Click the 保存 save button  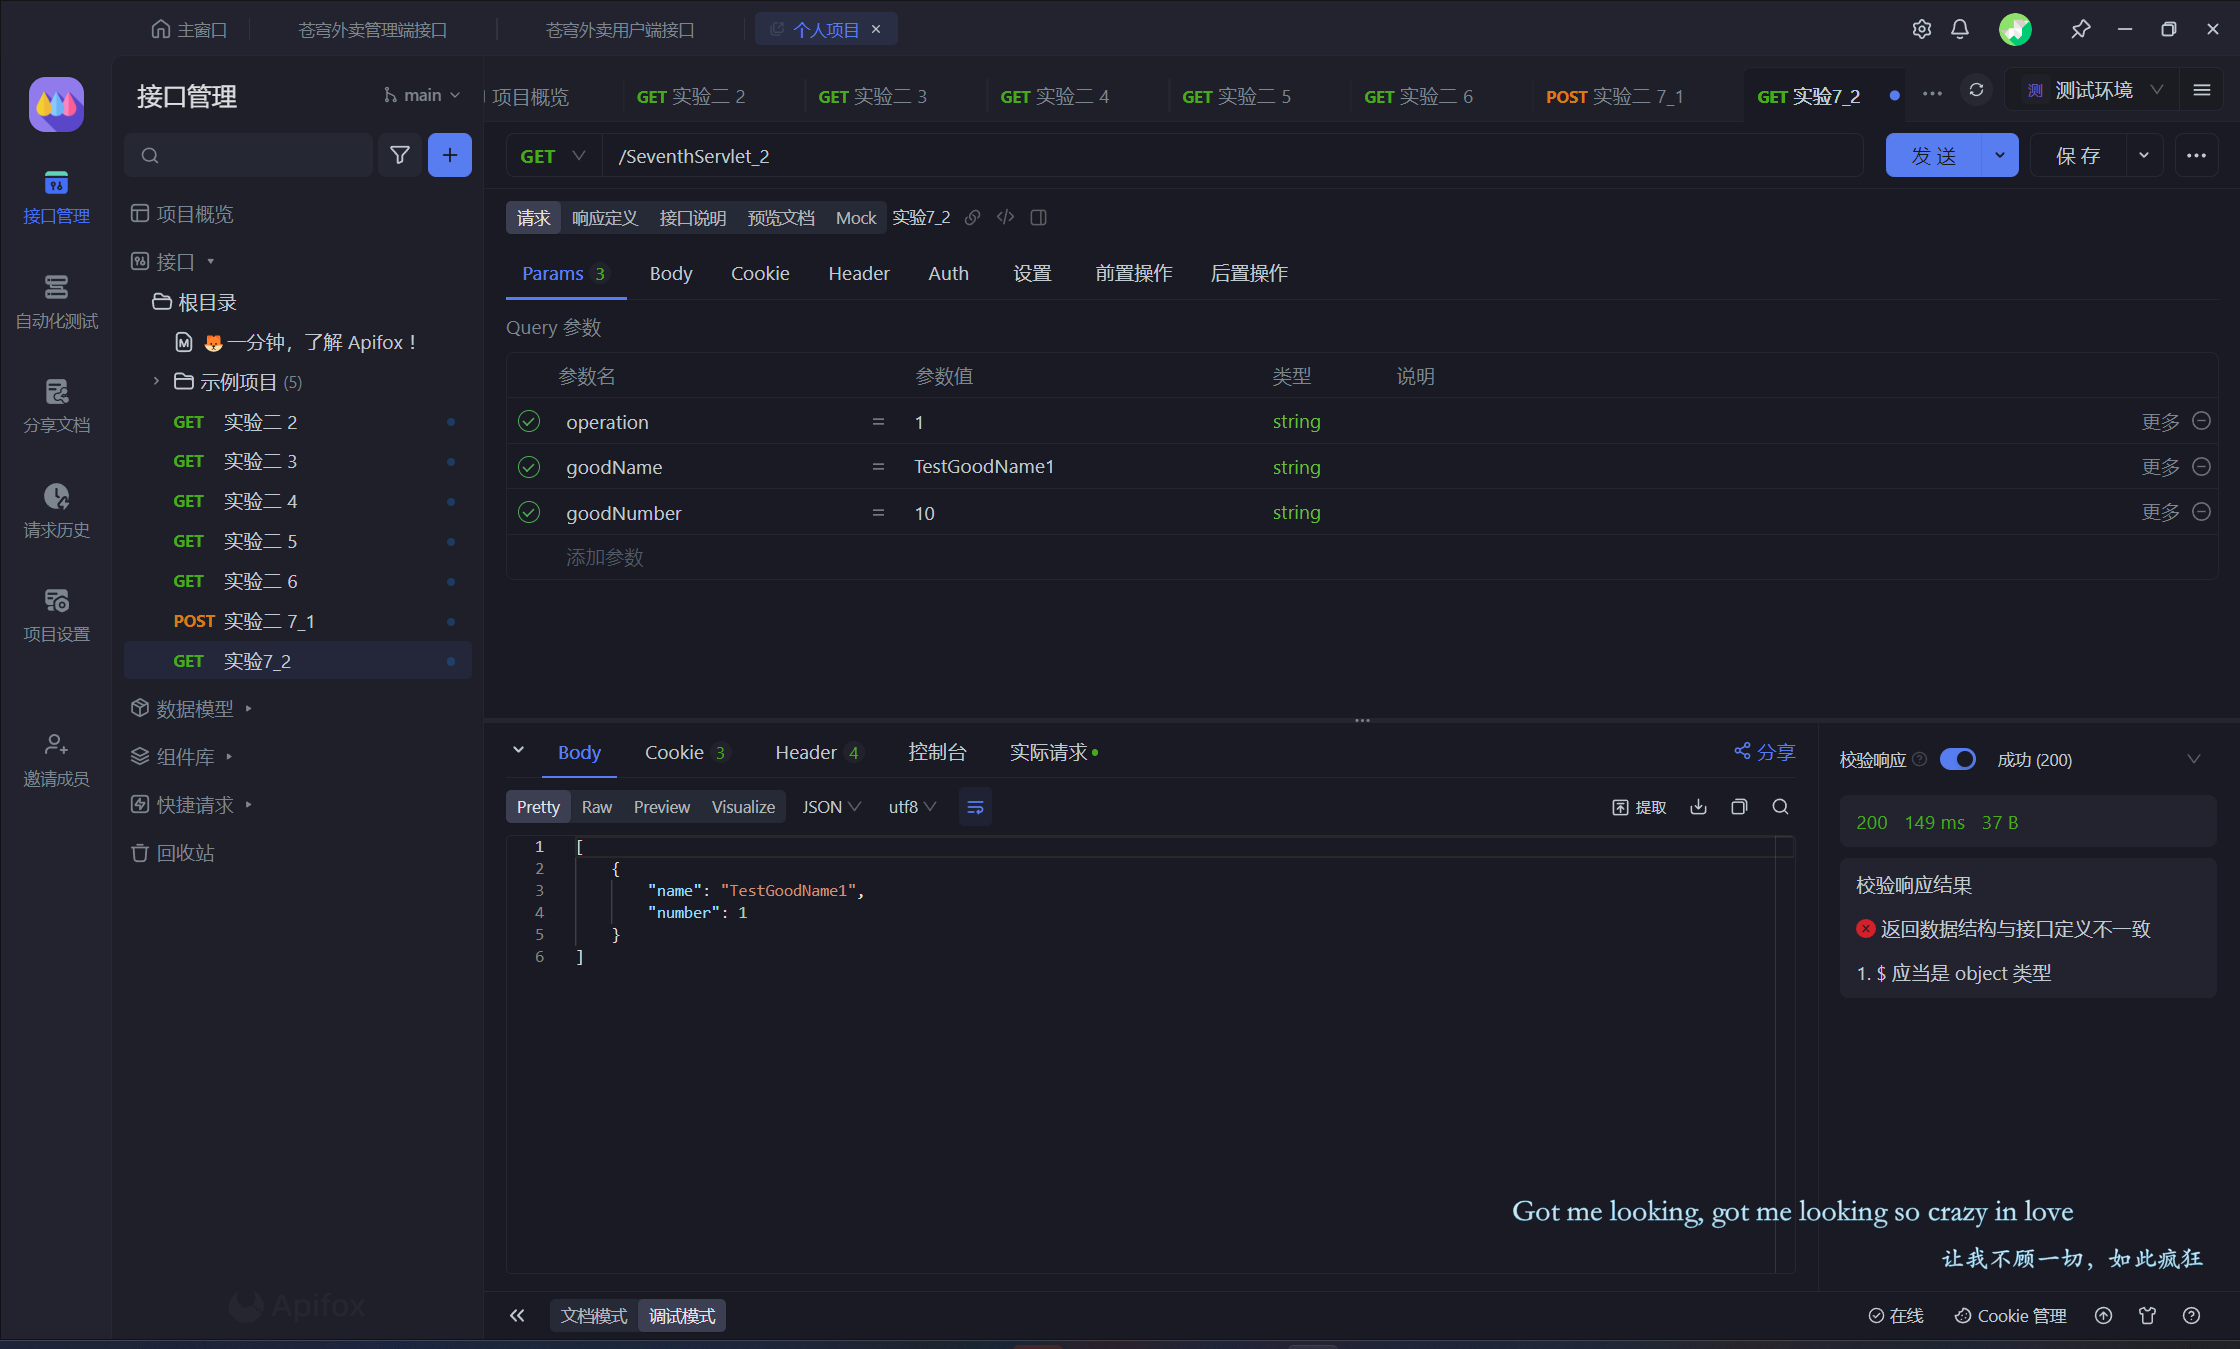pos(2078,155)
